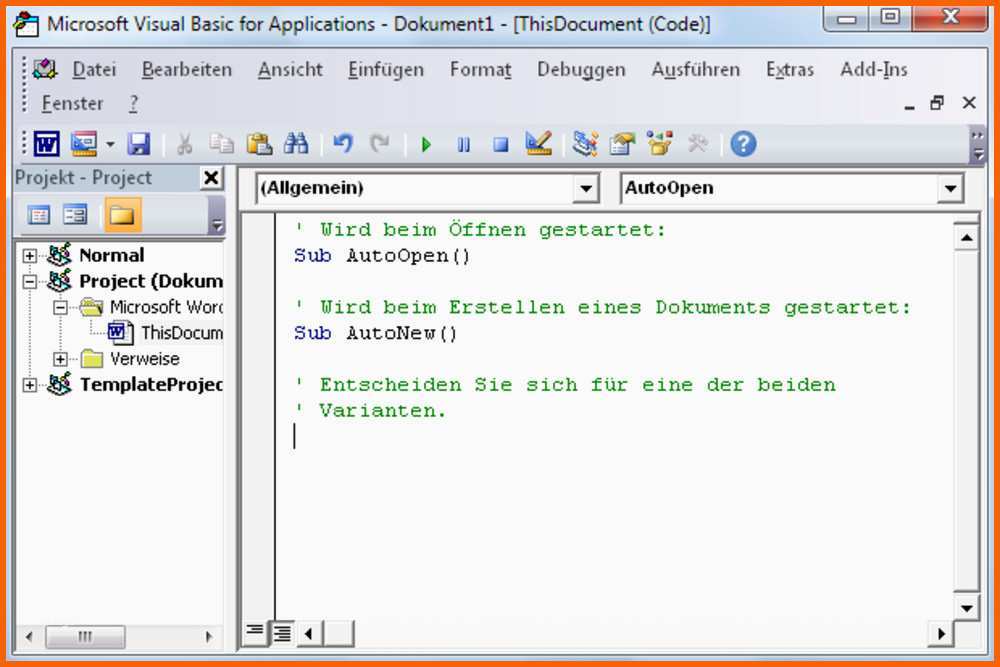Click the Save floppy disk icon
This screenshot has height=667, width=1000.
[x=139, y=144]
